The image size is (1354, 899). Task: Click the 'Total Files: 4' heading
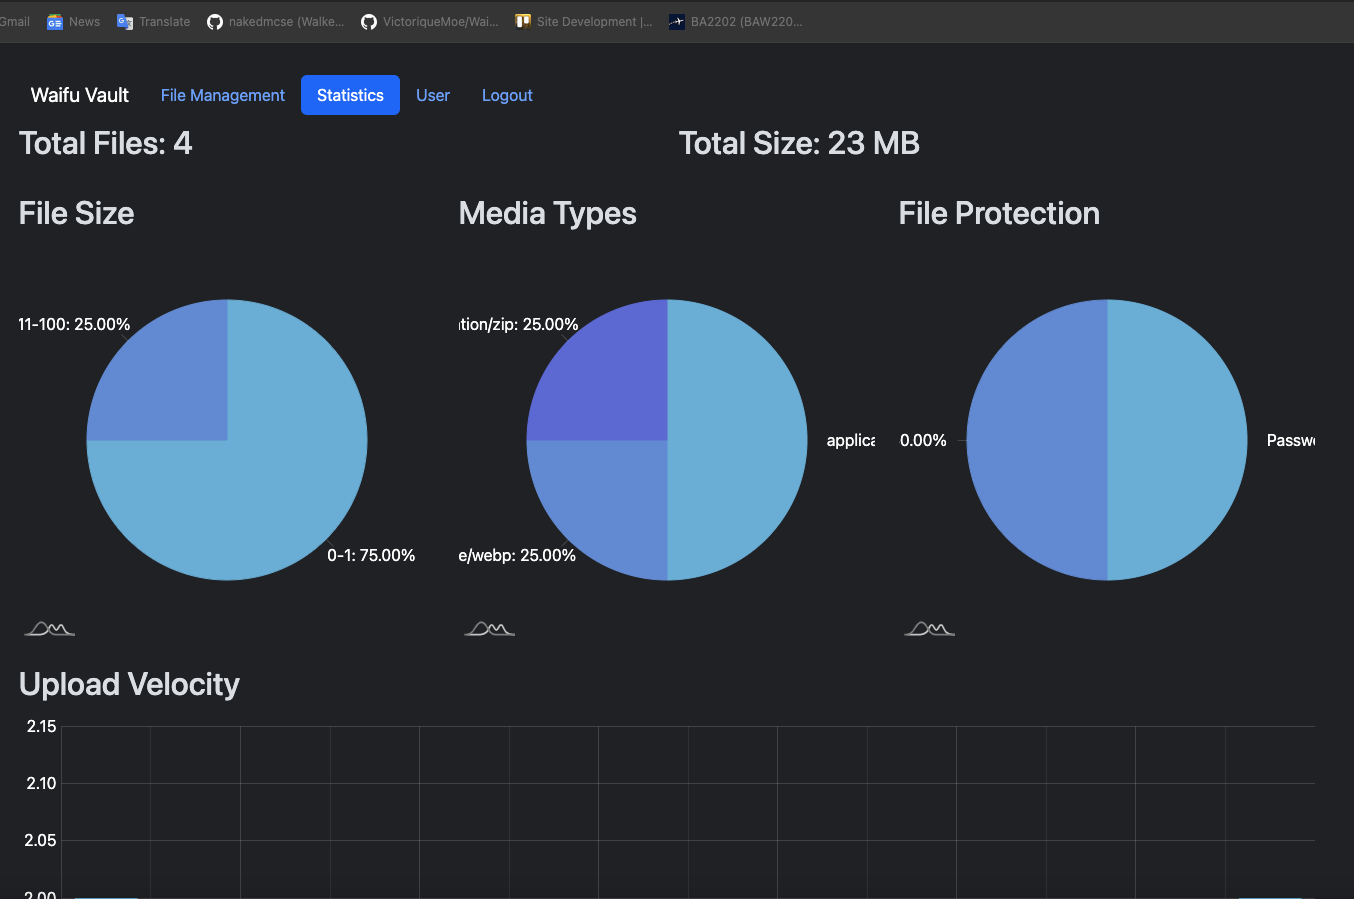click(106, 143)
